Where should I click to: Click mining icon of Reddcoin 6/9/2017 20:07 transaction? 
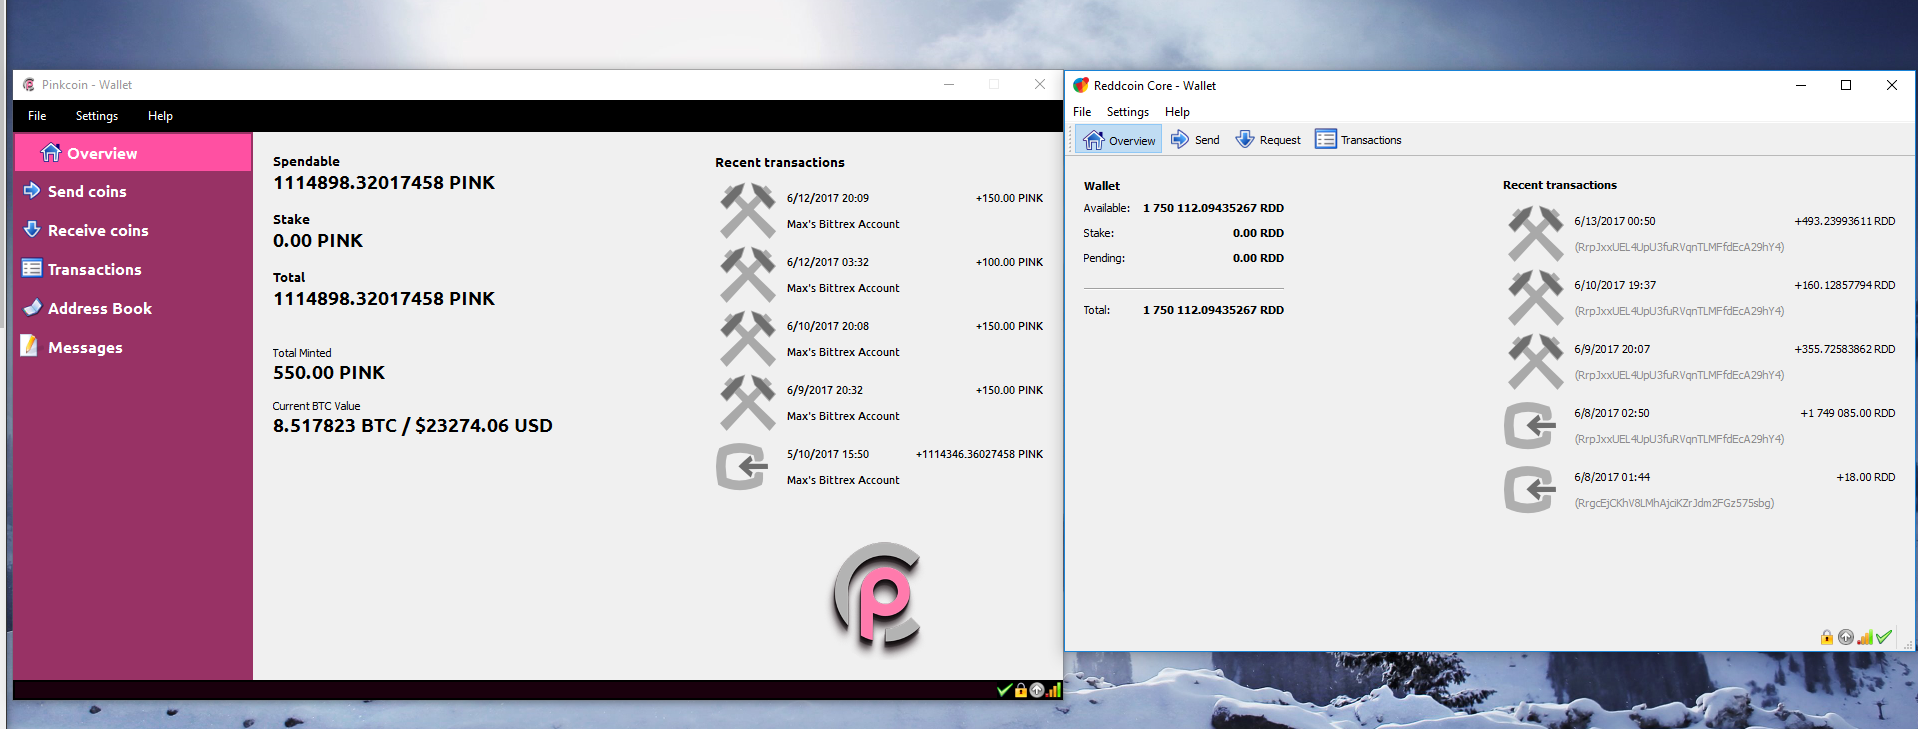pyautogui.click(x=1535, y=362)
